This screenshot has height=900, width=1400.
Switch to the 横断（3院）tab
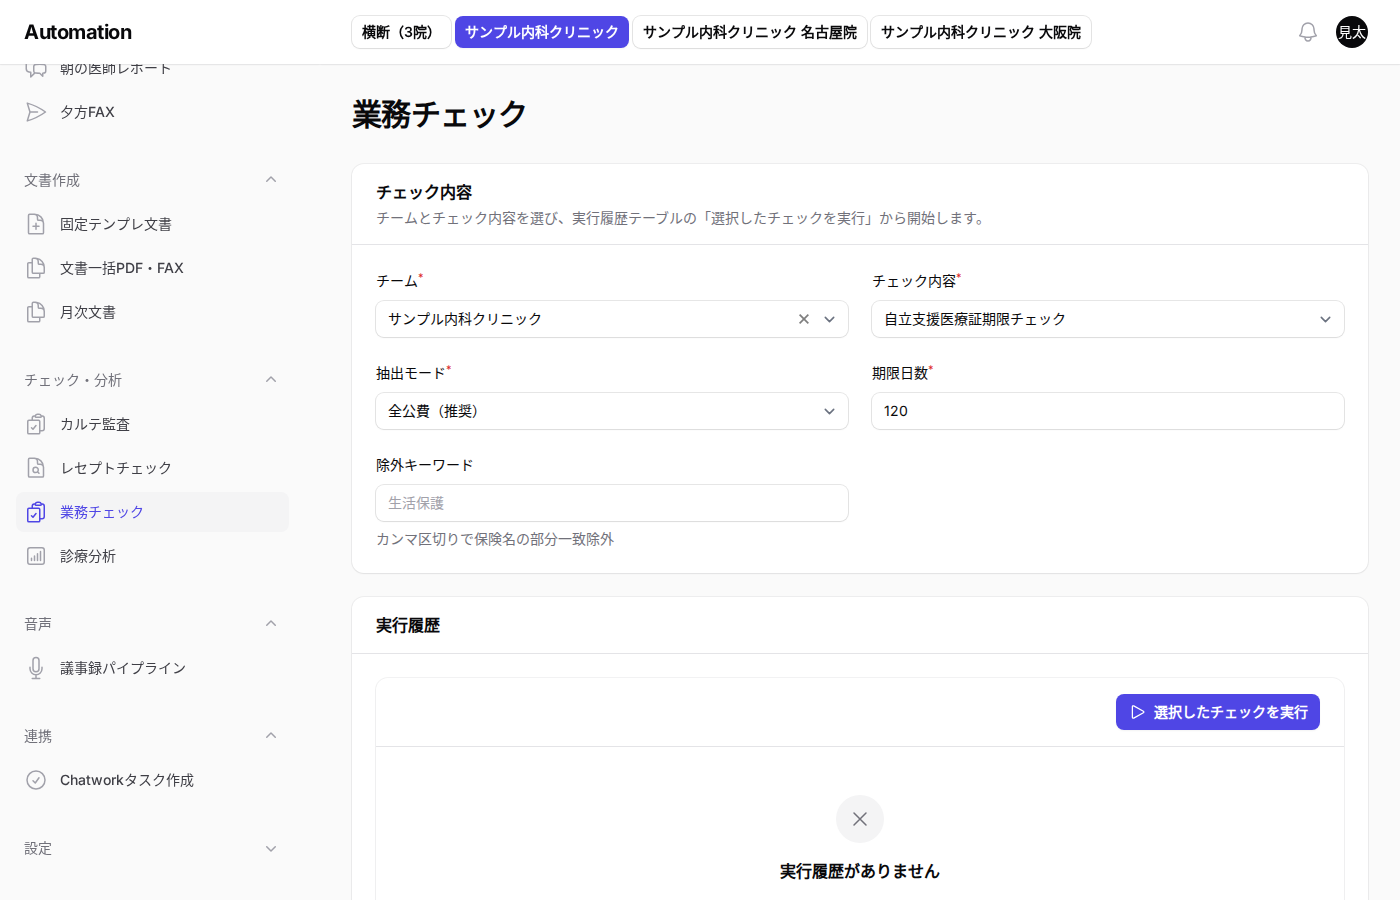401,32
